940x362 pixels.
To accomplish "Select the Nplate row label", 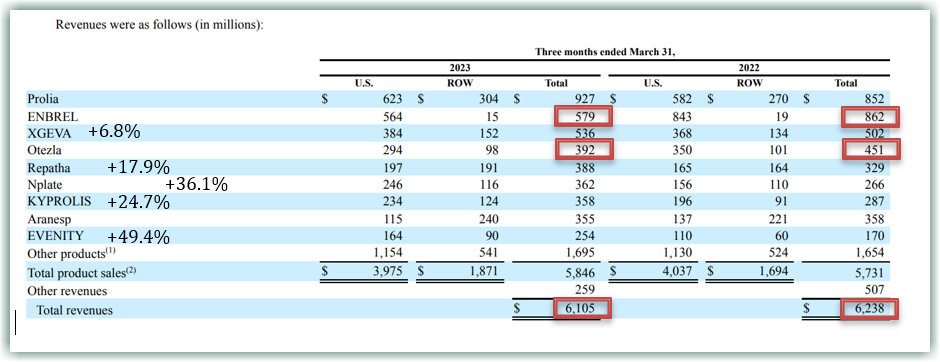I will 44,185.
